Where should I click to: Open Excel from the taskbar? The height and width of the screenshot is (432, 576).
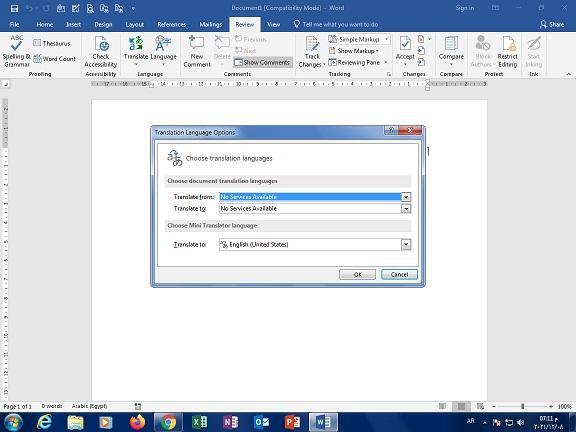pyautogui.click(x=200, y=422)
